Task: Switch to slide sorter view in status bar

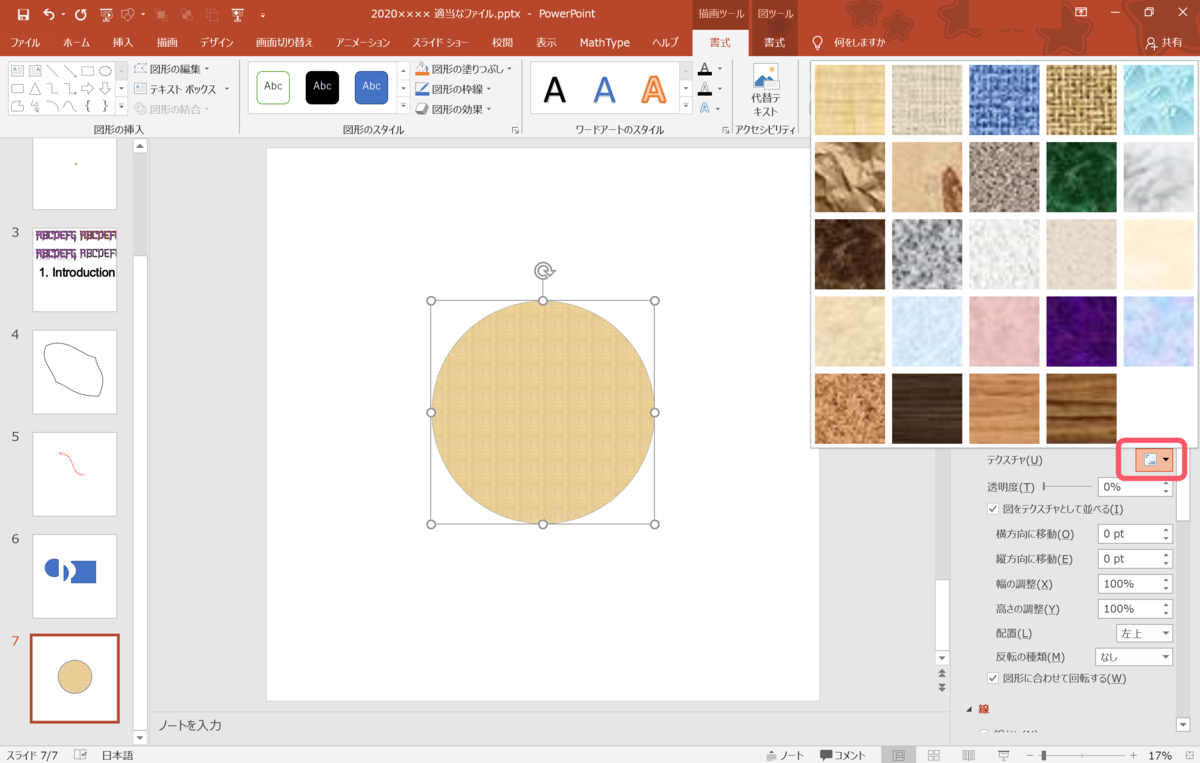Action: (x=934, y=755)
